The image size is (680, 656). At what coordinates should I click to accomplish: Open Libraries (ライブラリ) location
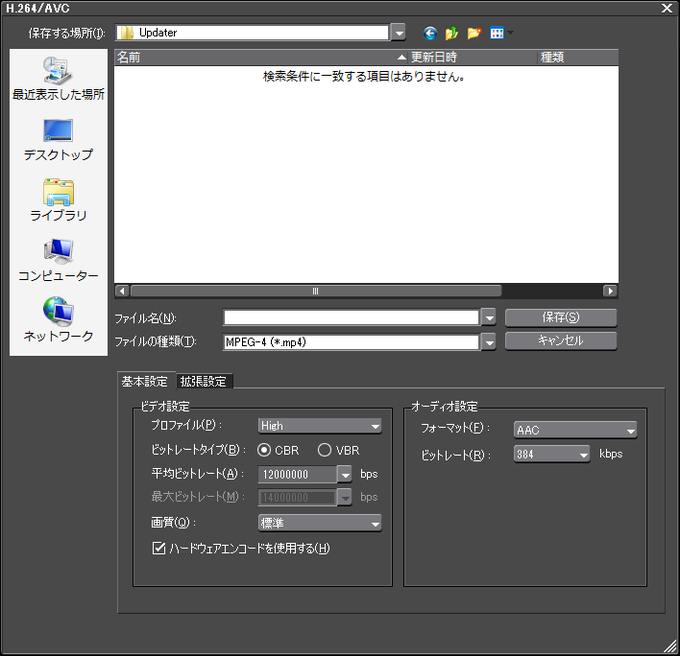click(59, 200)
